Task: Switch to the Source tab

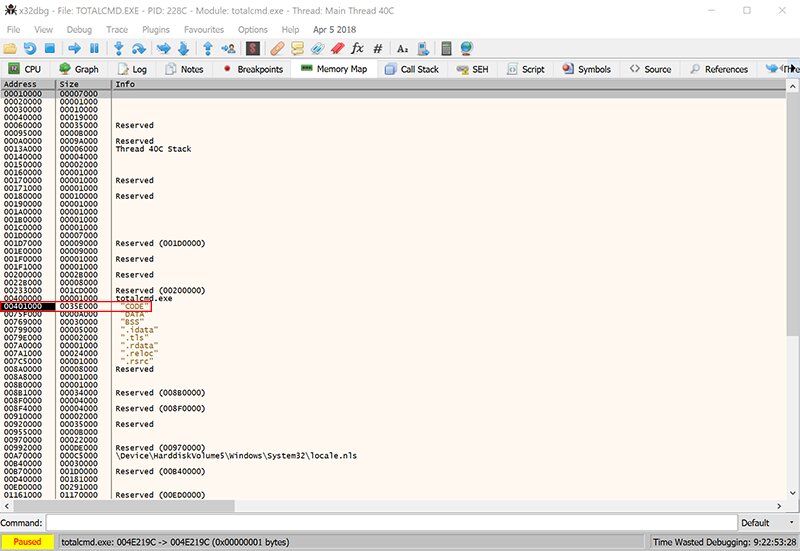Action: click(651, 69)
